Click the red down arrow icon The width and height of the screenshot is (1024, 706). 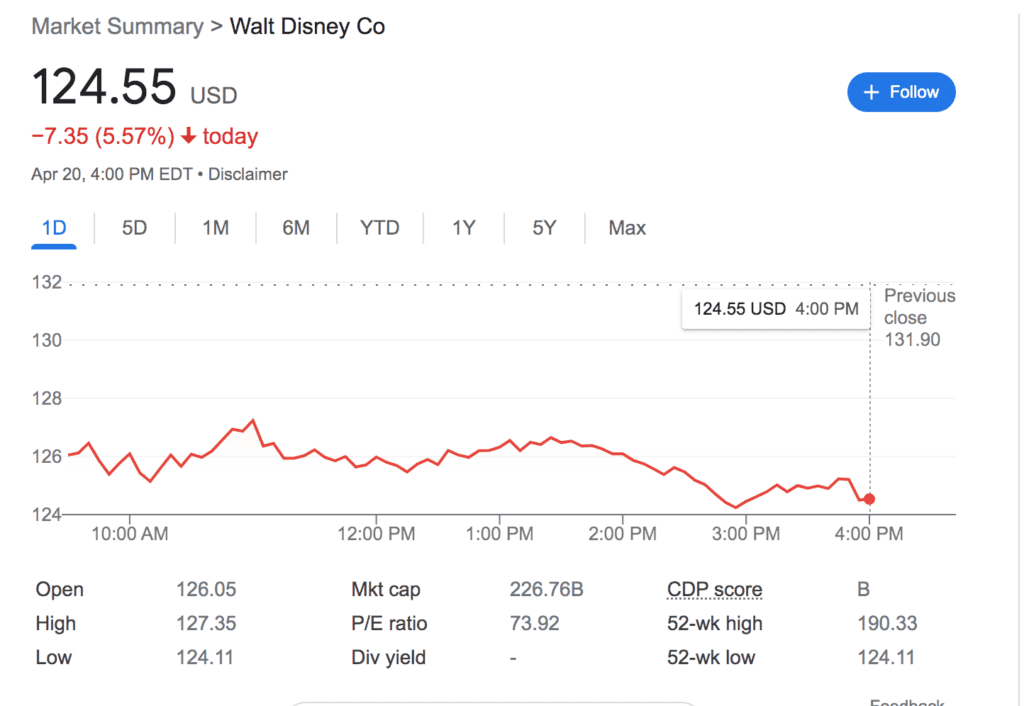click(x=189, y=136)
